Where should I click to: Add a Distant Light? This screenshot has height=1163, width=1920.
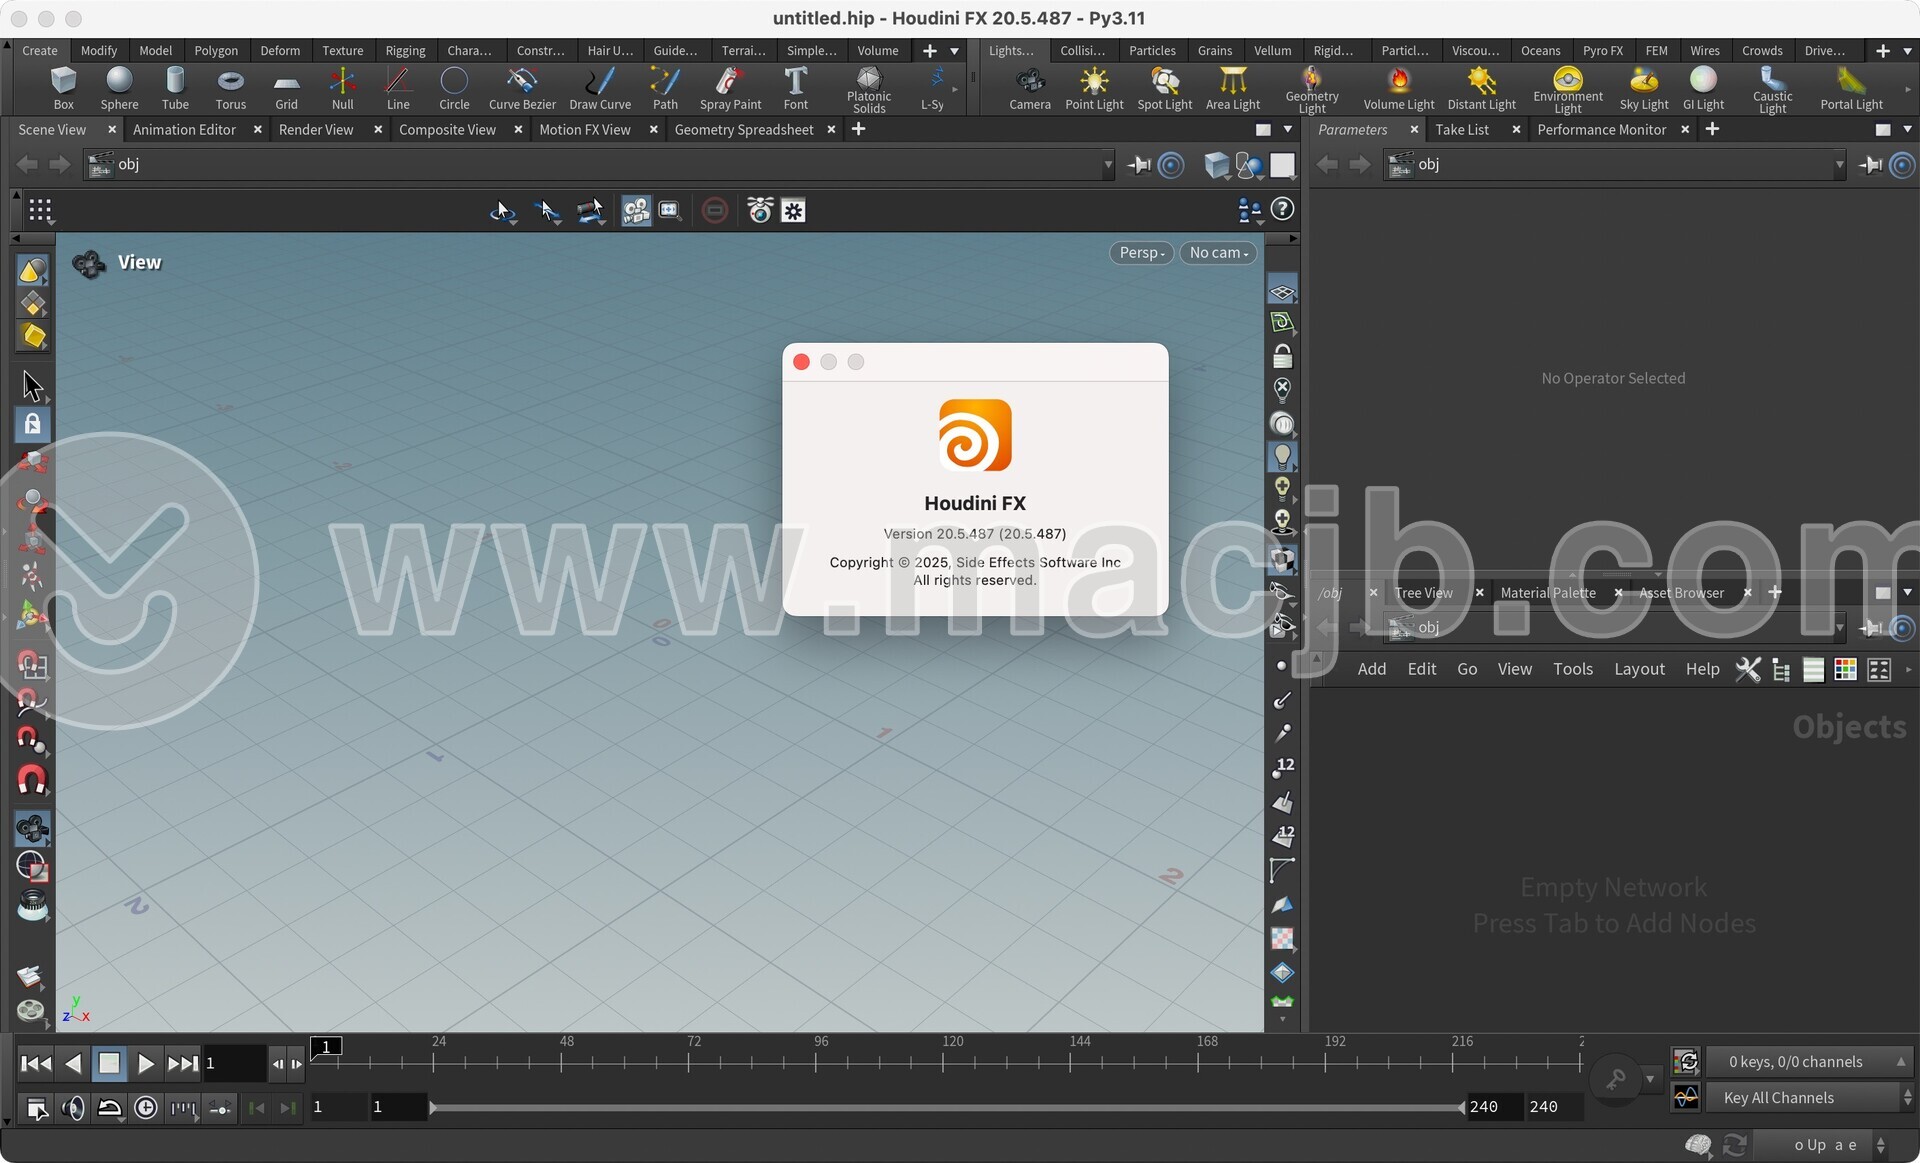click(x=1481, y=88)
